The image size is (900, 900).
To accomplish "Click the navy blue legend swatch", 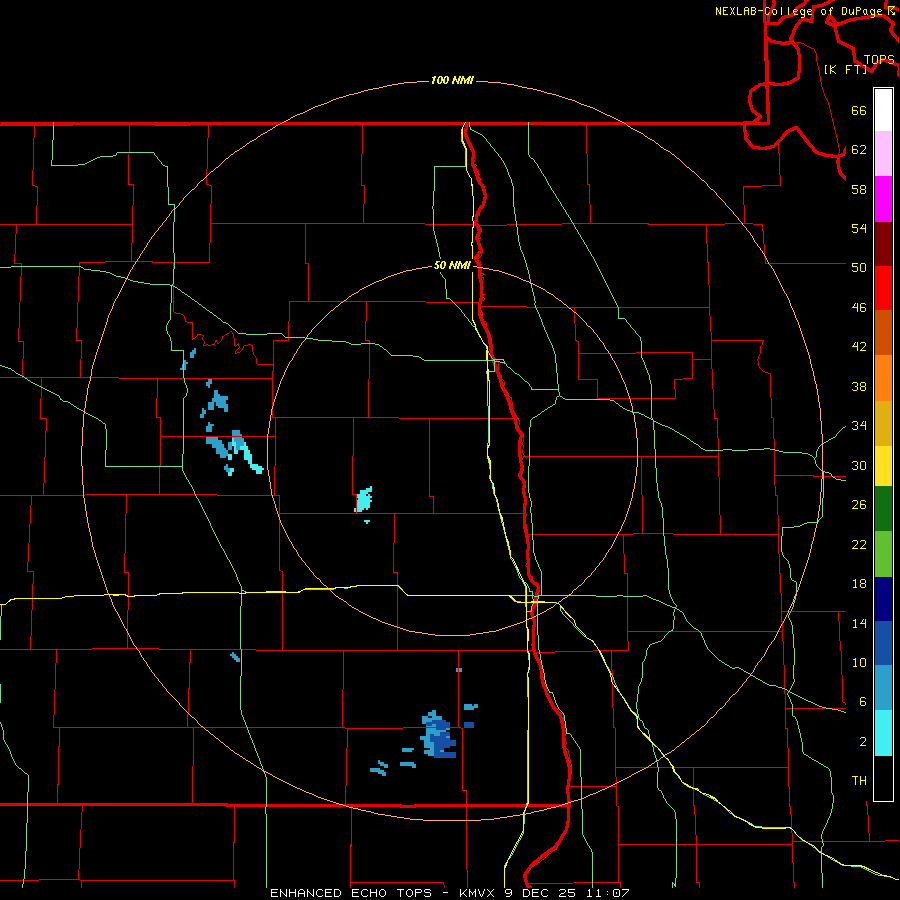I will (x=883, y=599).
